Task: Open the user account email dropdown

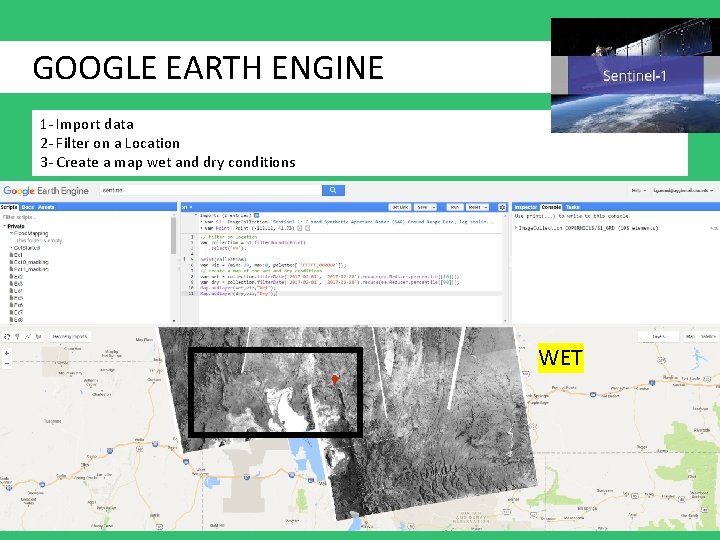Action: point(683,190)
